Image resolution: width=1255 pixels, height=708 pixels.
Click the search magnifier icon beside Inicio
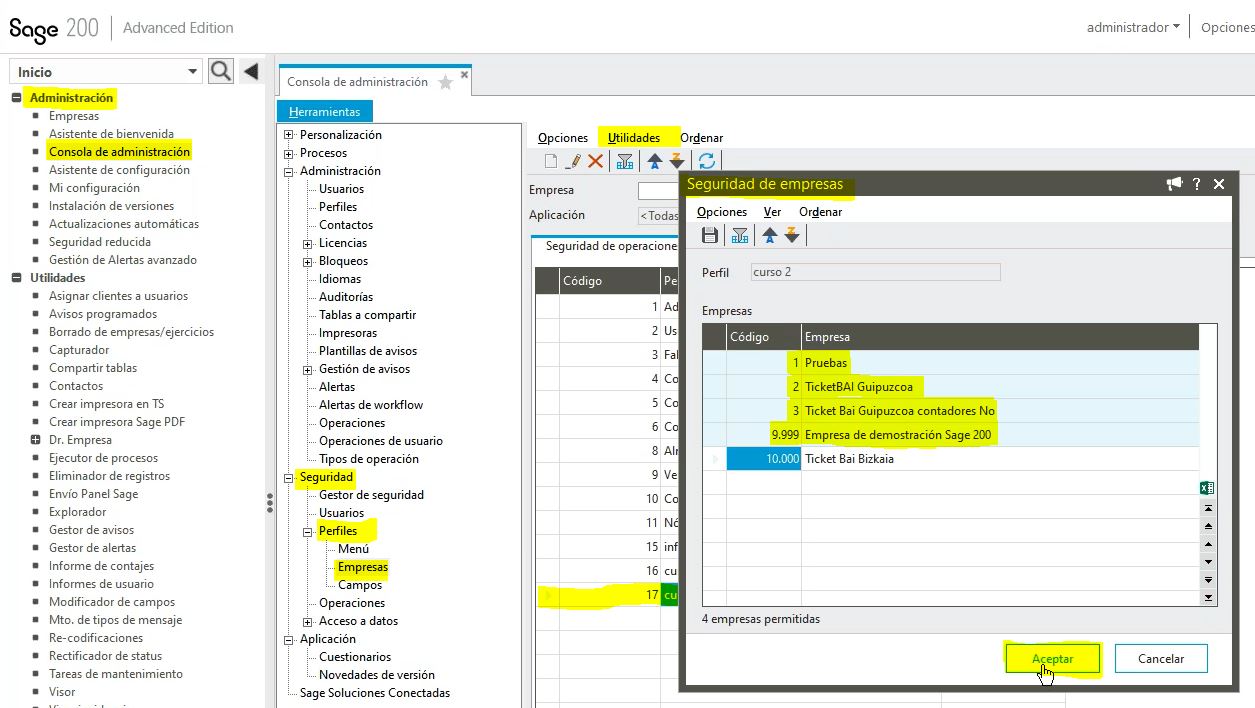[x=221, y=71]
